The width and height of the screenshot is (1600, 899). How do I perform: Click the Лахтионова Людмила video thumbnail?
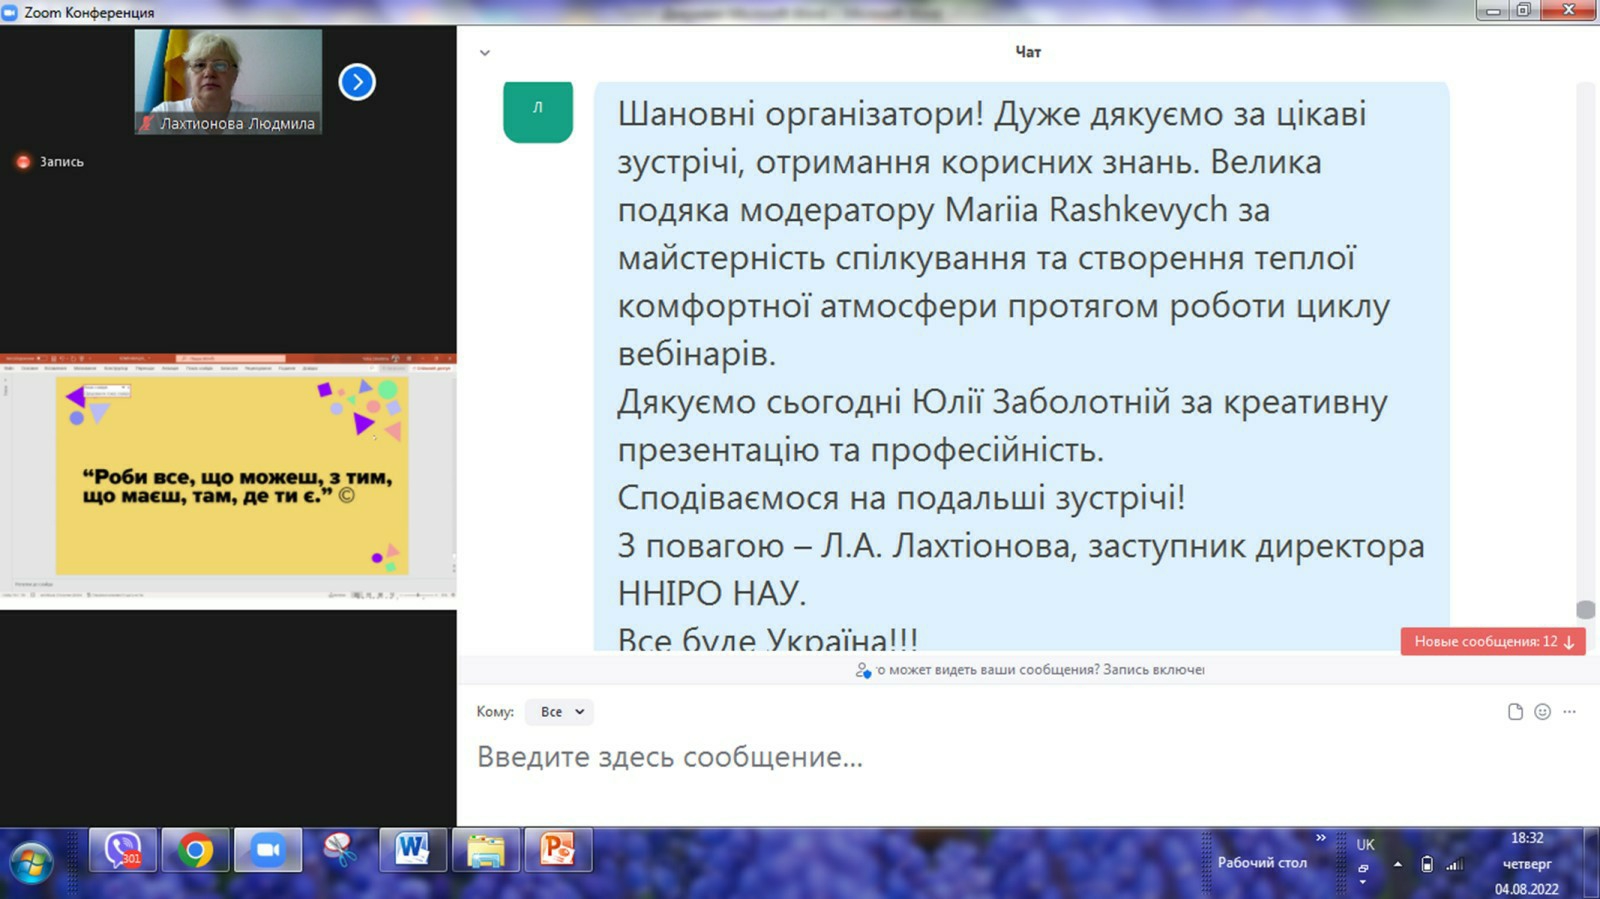coord(228,80)
